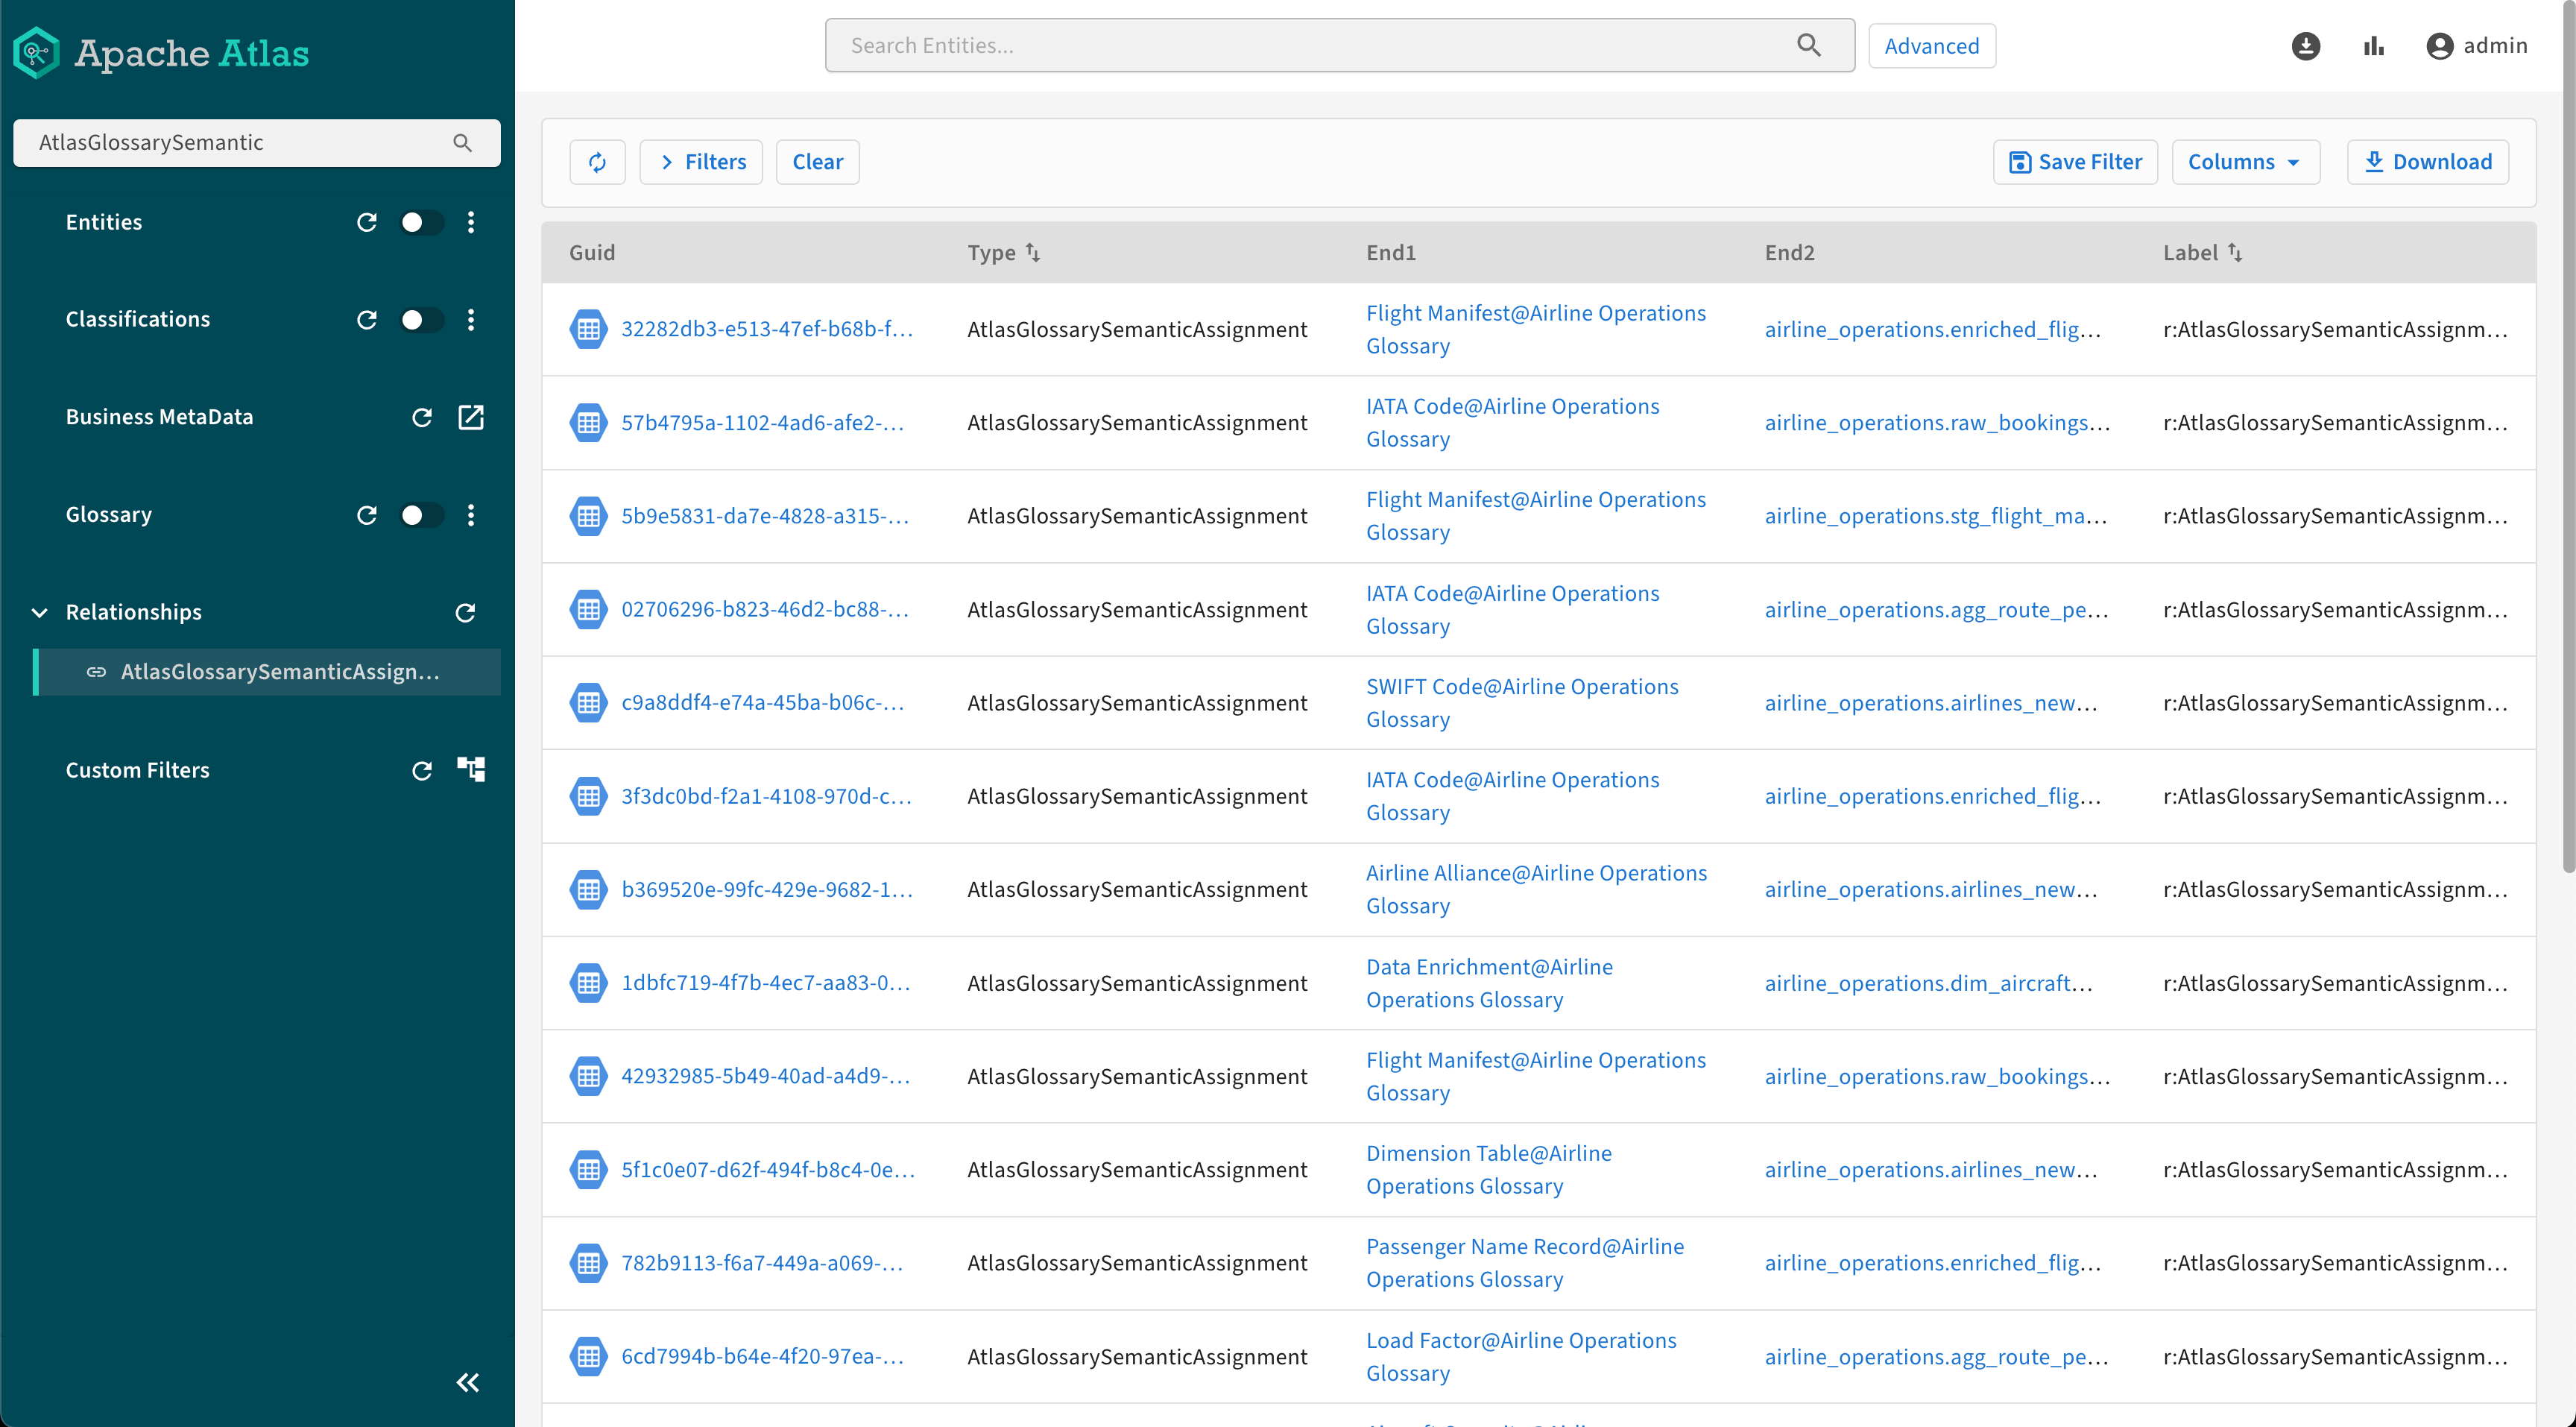Image resolution: width=2576 pixels, height=1427 pixels.
Task: Click the download icon in the top header
Action: pos(2305,46)
